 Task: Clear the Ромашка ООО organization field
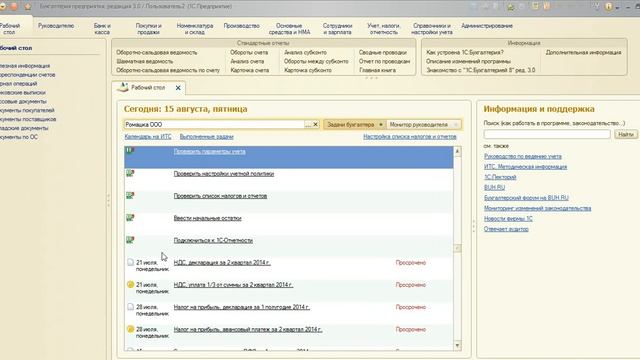316,124
